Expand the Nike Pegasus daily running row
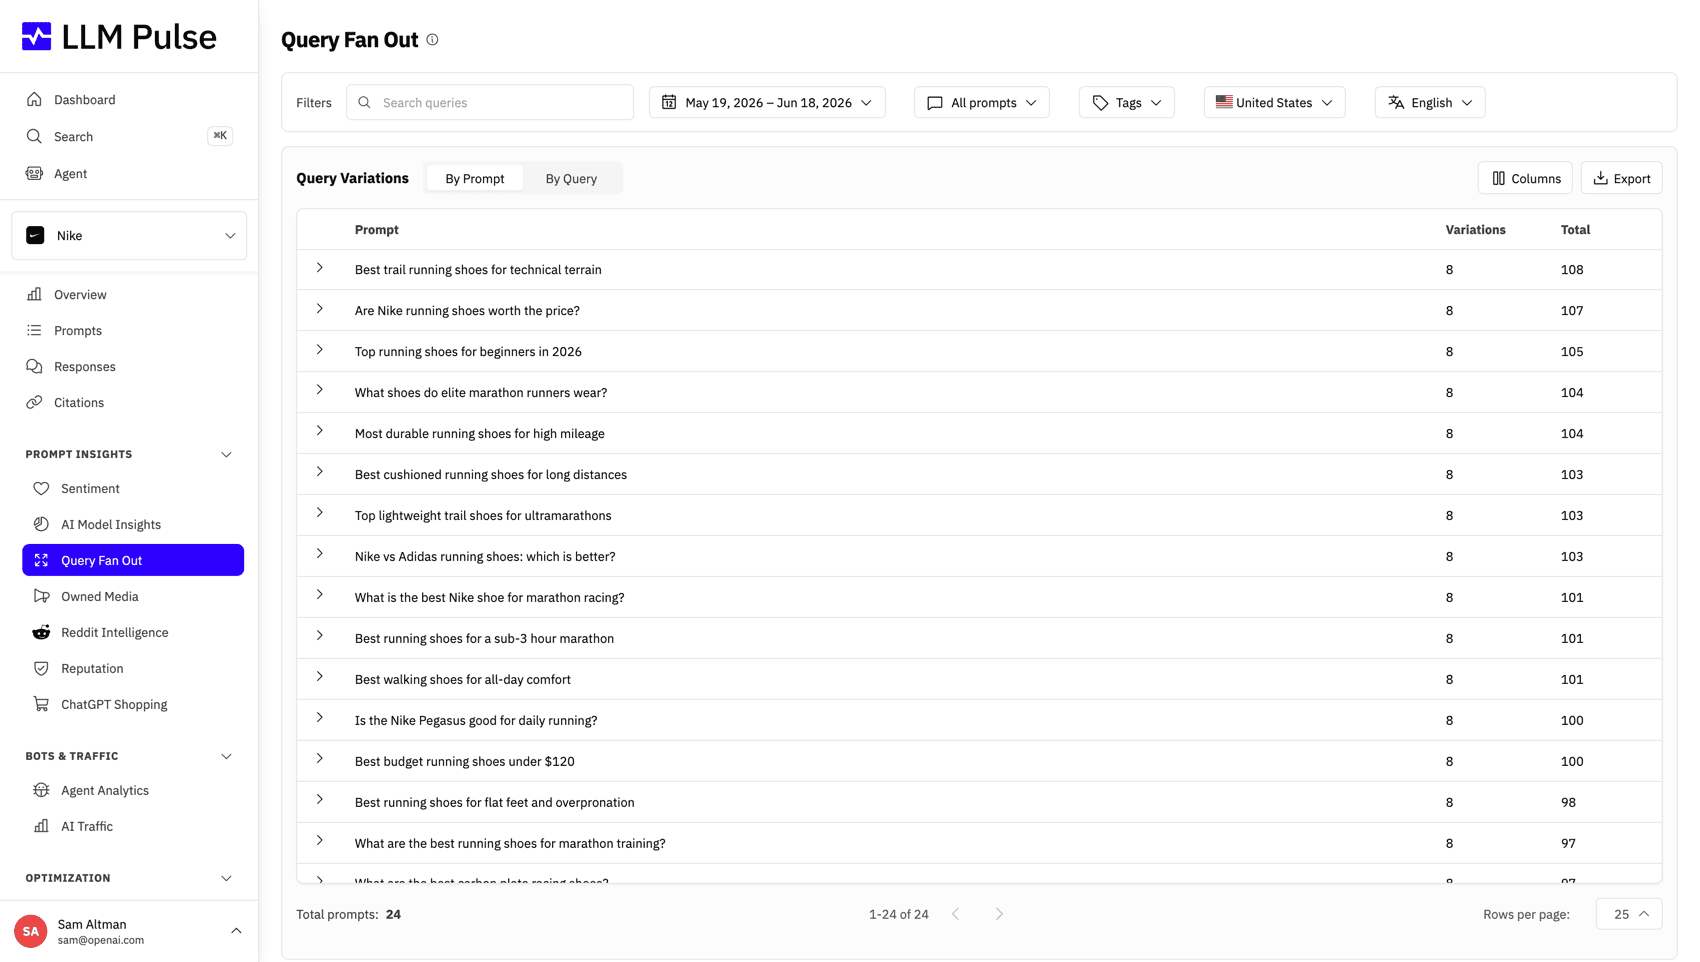 320,718
